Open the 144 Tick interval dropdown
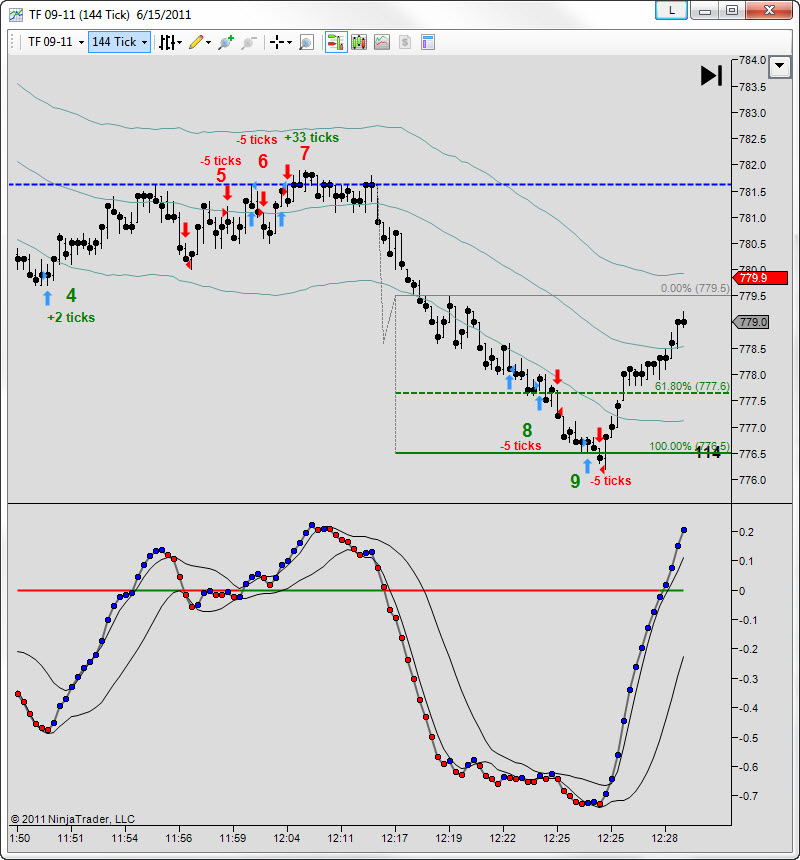This screenshot has height=860, width=800. (x=120, y=42)
